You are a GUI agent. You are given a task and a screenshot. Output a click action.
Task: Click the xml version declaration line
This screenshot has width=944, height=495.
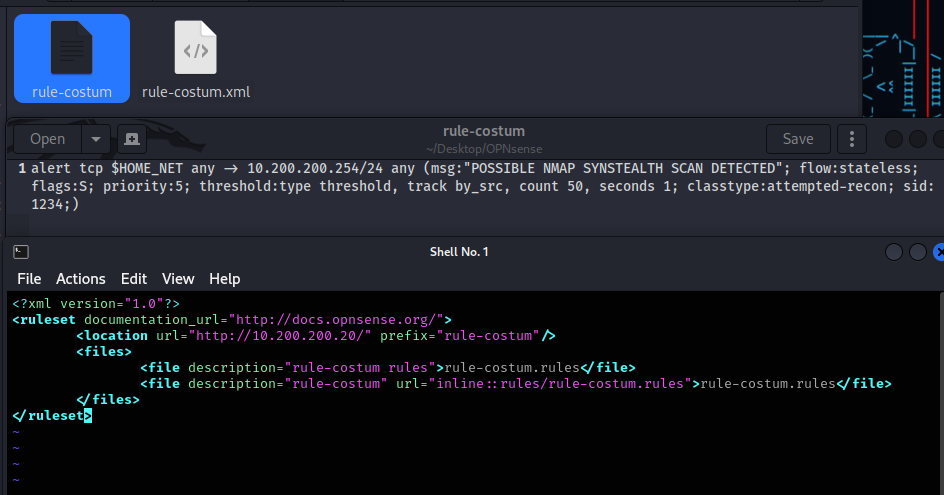coord(96,304)
